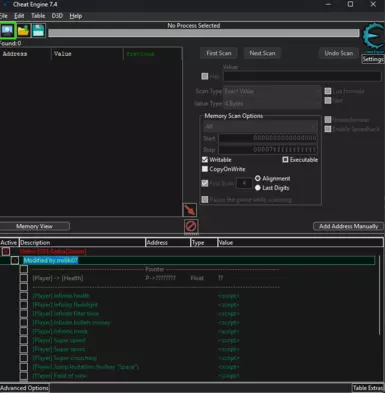The height and width of the screenshot is (393, 385).
Task: Toggle Pause the game while scanning
Action: tap(205, 200)
